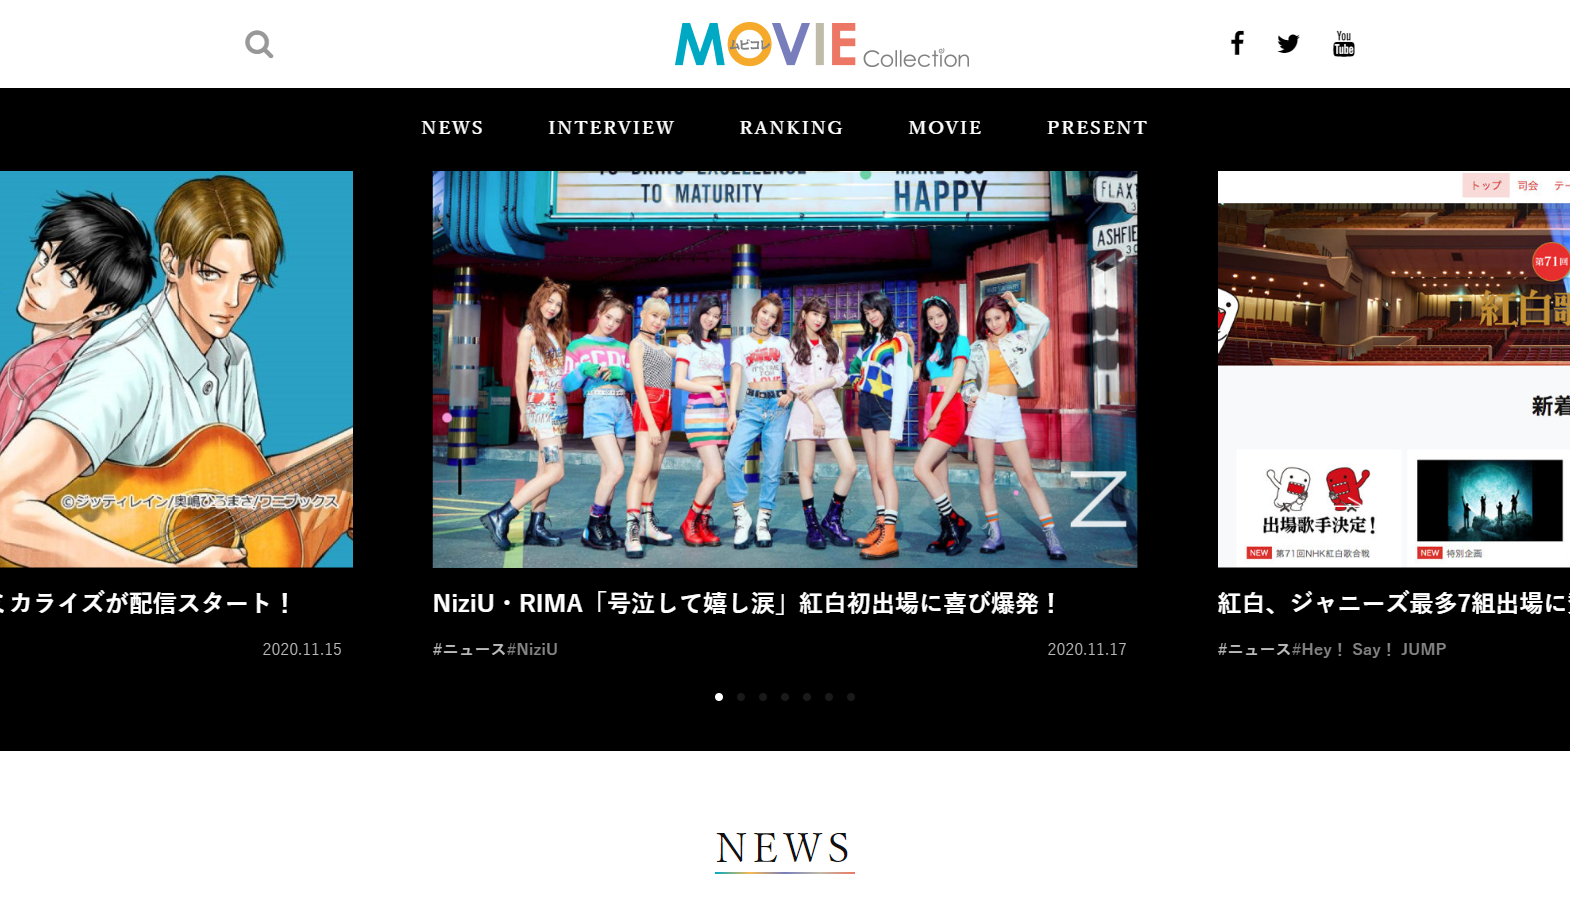Open the Kohaku hall screenshot slide
Image resolution: width=1570 pixels, height=906 pixels.
pos(1394,369)
